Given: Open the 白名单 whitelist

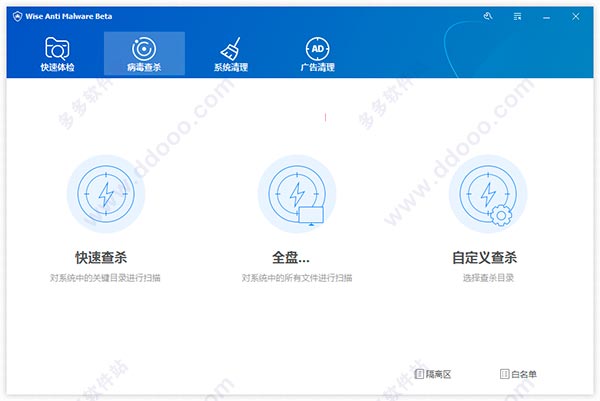Looking at the screenshot, I should [x=518, y=374].
